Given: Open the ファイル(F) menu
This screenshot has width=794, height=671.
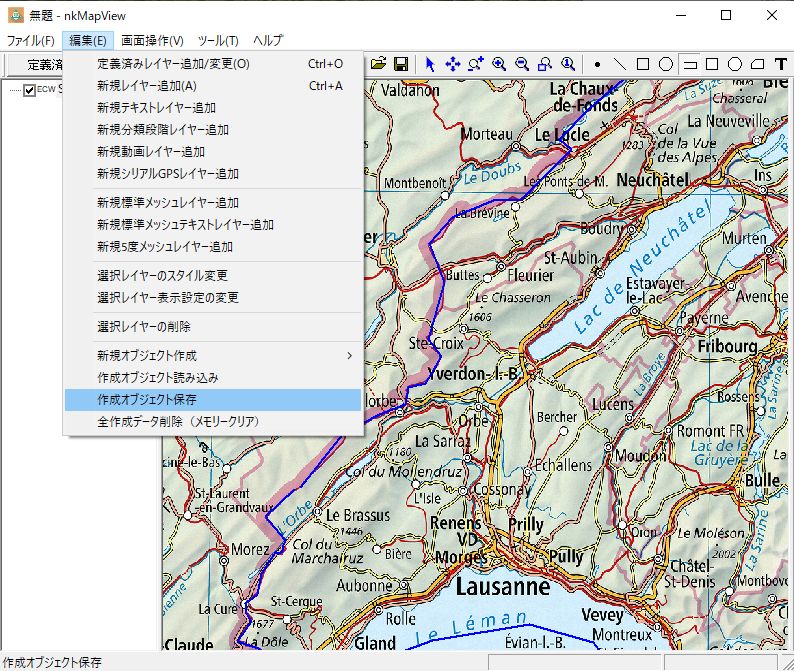Looking at the screenshot, I should coord(30,41).
